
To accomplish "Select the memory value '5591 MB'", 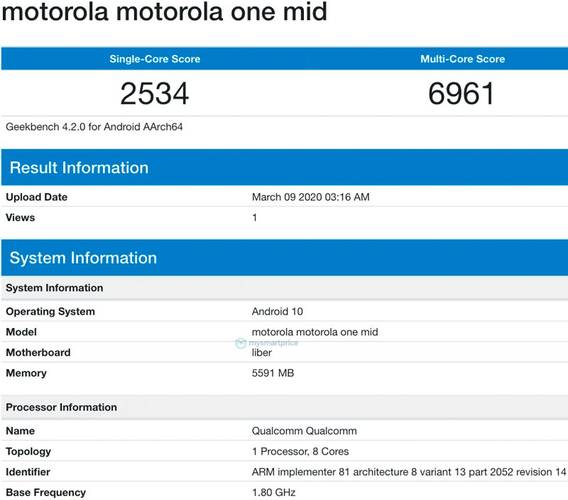I will tap(273, 373).
